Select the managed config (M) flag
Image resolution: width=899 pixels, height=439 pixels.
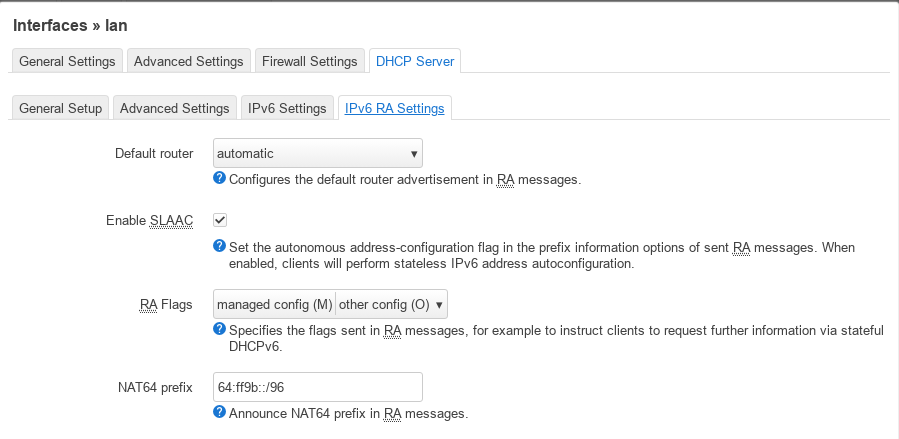tap(275, 305)
